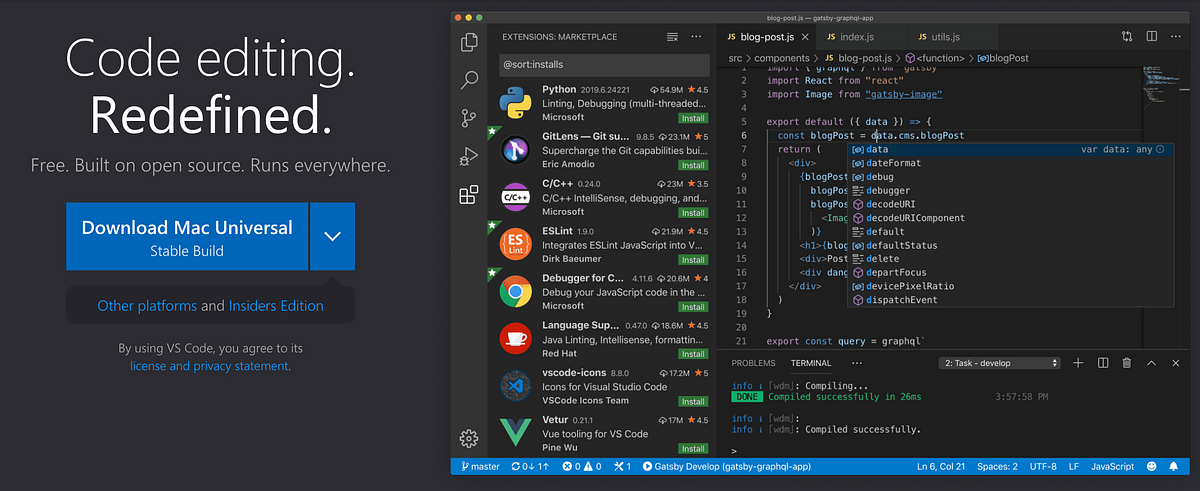Click the @sort:installs search field
The width and height of the screenshot is (1200, 491).
click(x=604, y=65)
